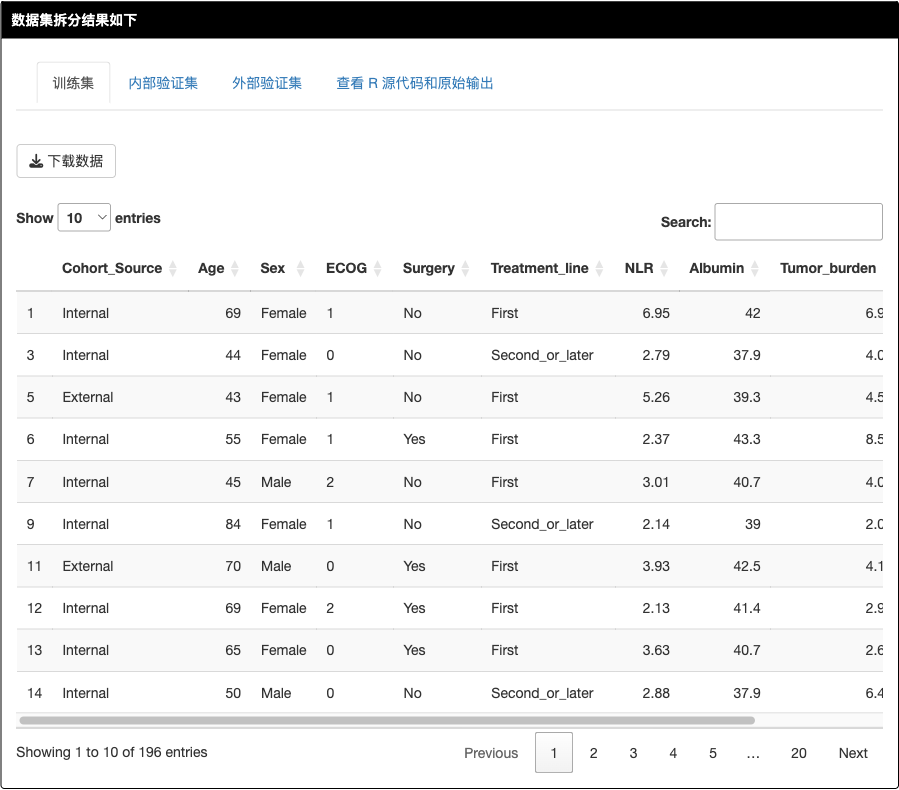
Task: Click Second_or_later in row 14
Action: click(542, 693)
